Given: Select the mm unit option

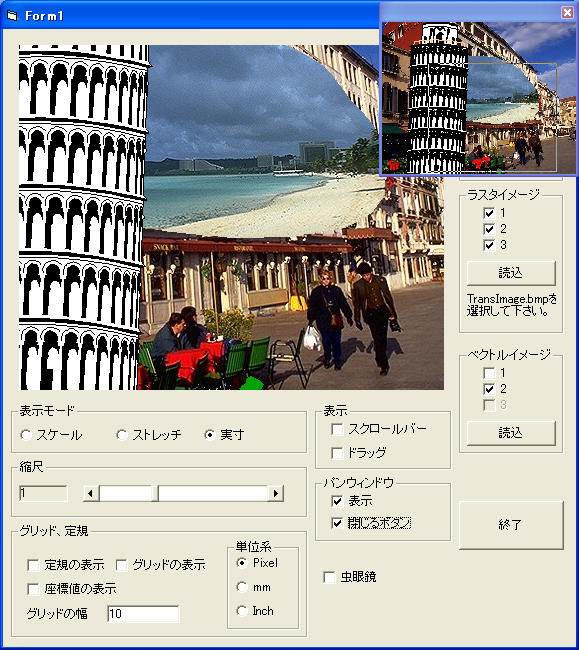Looking at the screenshot, I should point(242,587).
